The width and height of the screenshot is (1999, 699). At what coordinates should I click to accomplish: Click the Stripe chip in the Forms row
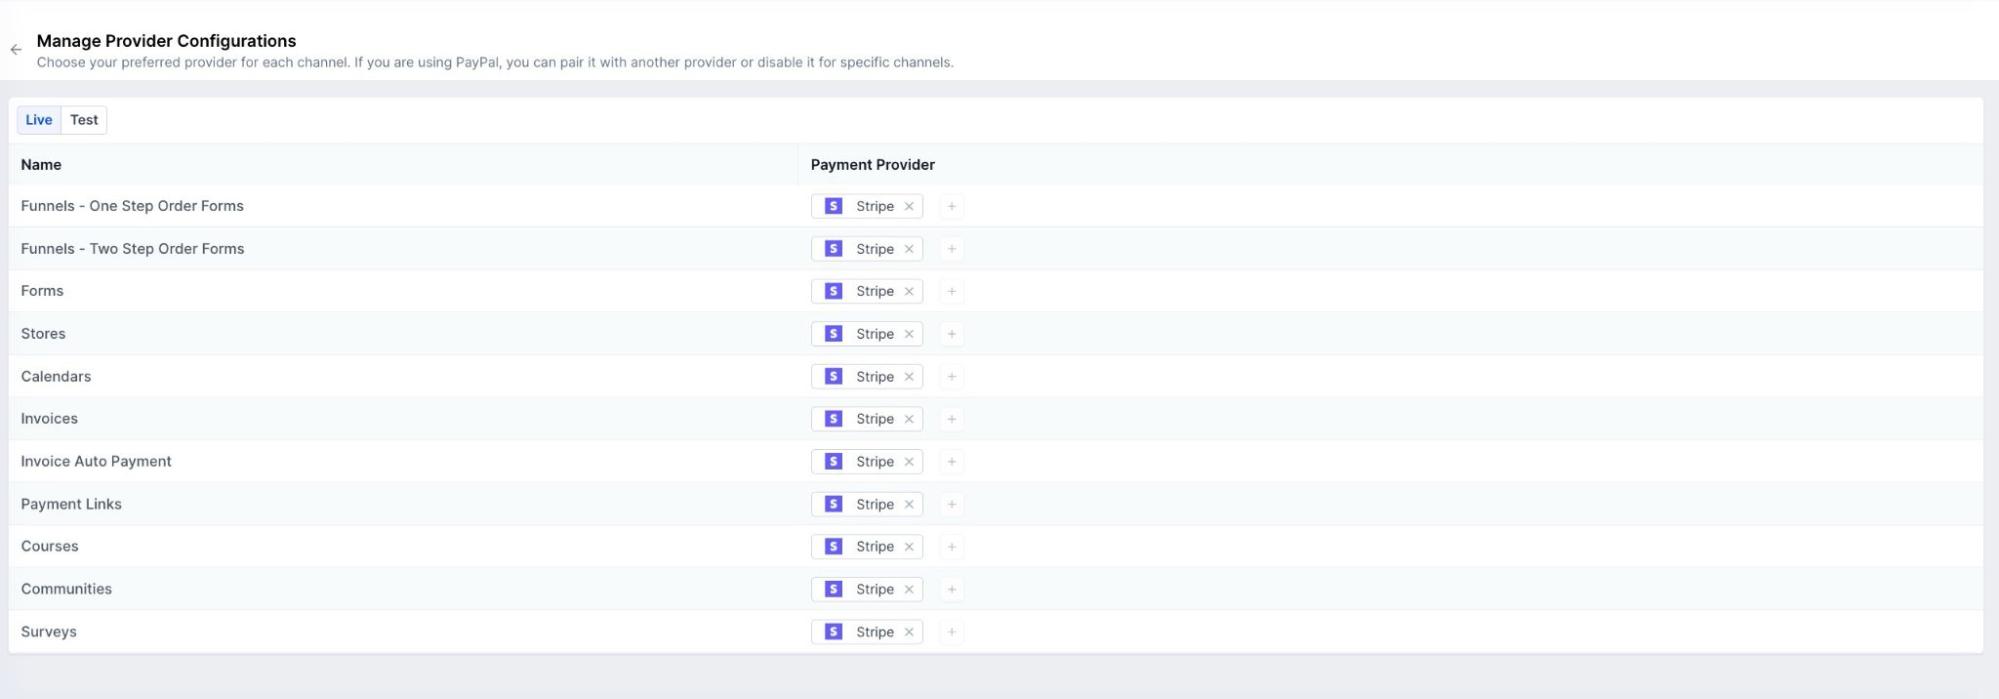(x=866, y=292)
